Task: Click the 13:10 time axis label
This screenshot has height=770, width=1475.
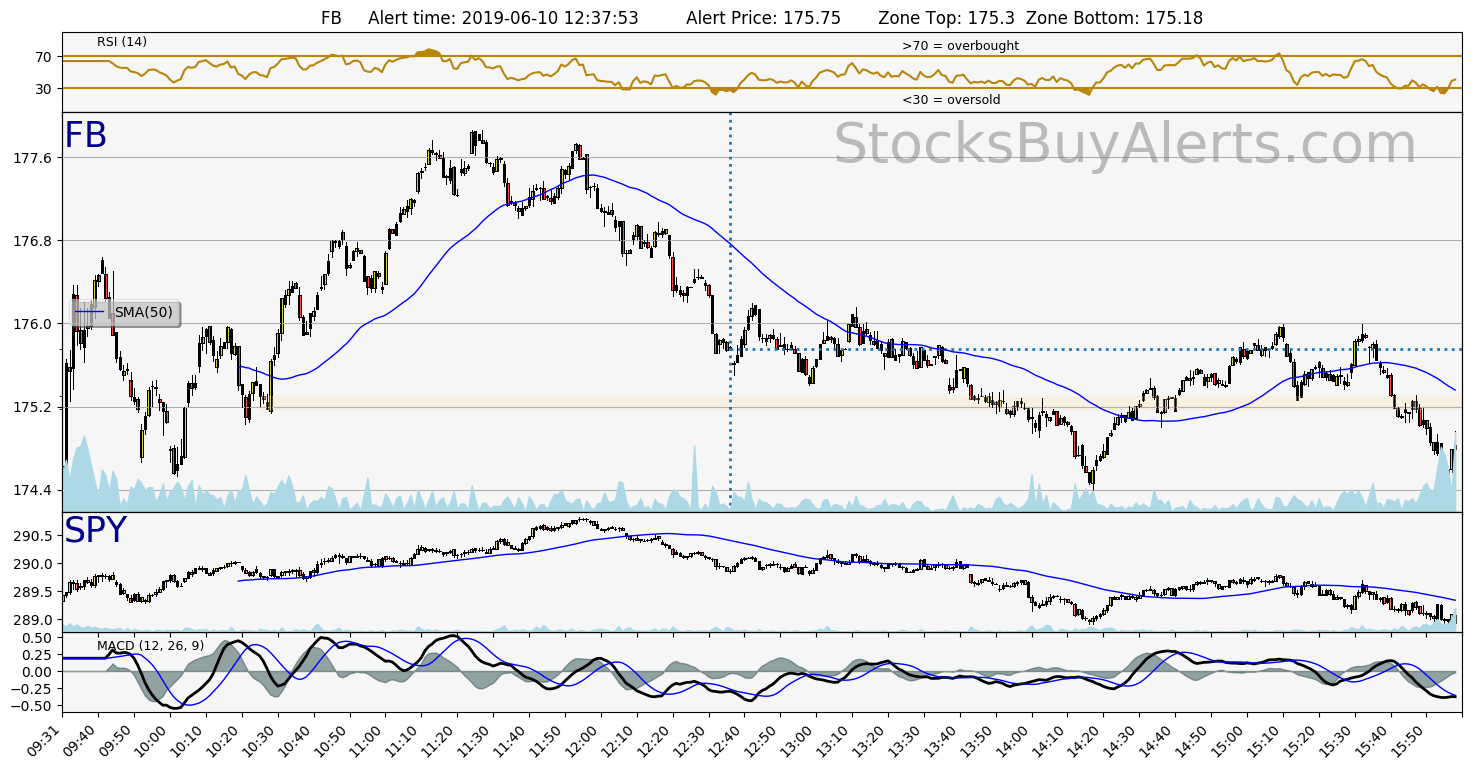Action: point(832,740)
